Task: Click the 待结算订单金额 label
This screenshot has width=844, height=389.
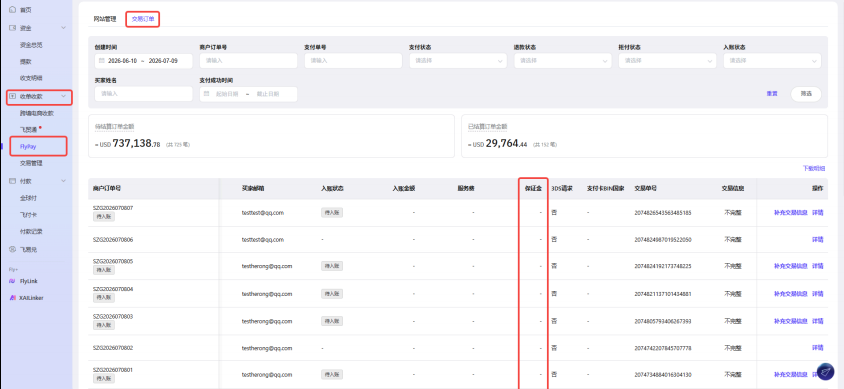Action: (x=115, y=127)
